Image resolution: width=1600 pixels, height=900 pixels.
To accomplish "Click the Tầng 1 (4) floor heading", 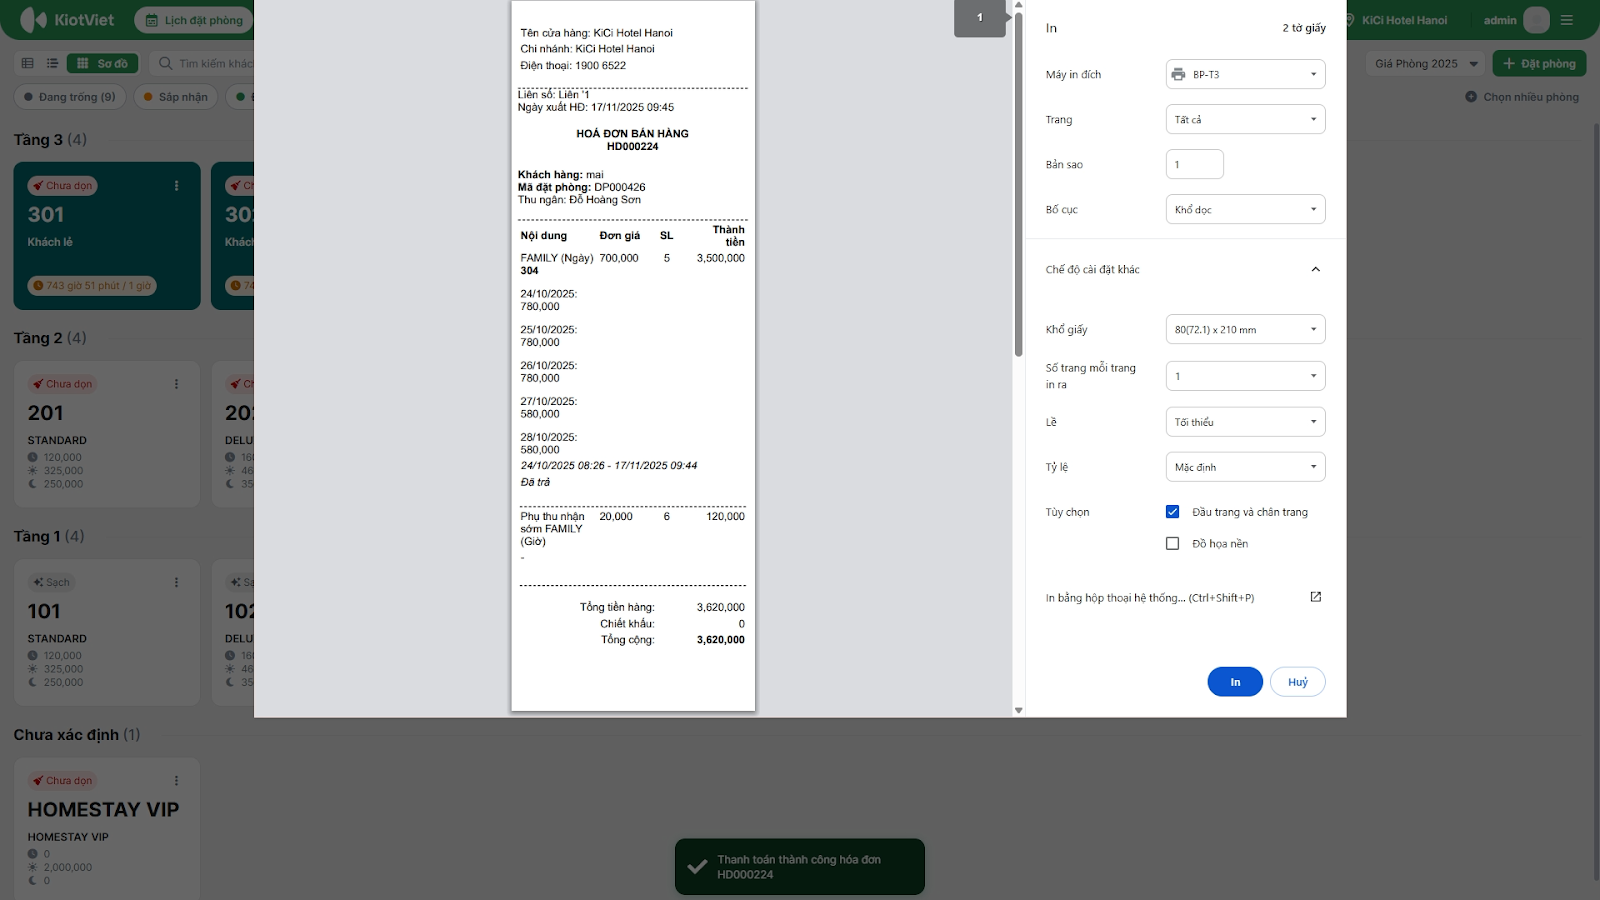I will point(49,536).
